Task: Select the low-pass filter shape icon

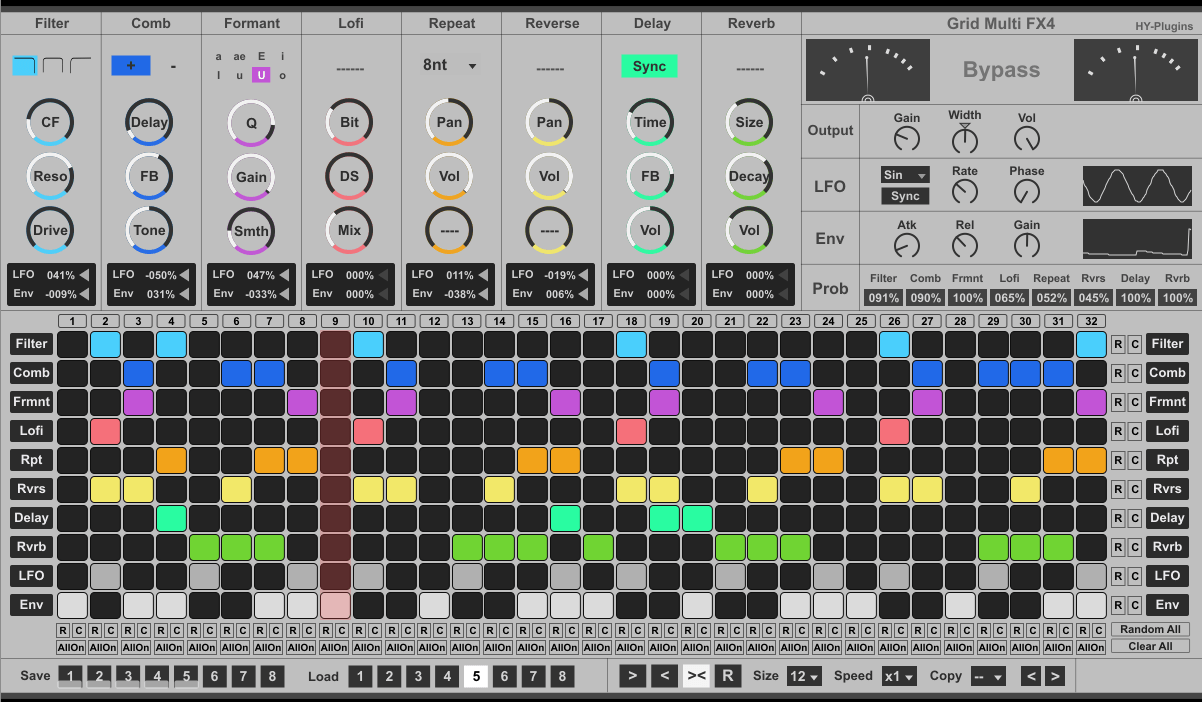Action: [x=24, y=66]
